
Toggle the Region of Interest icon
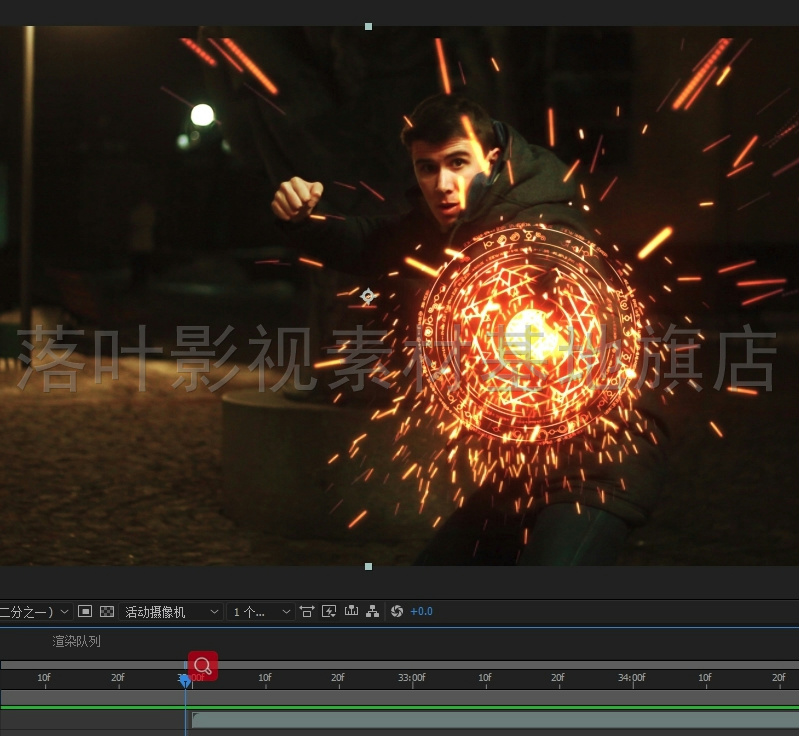[85, 611]
